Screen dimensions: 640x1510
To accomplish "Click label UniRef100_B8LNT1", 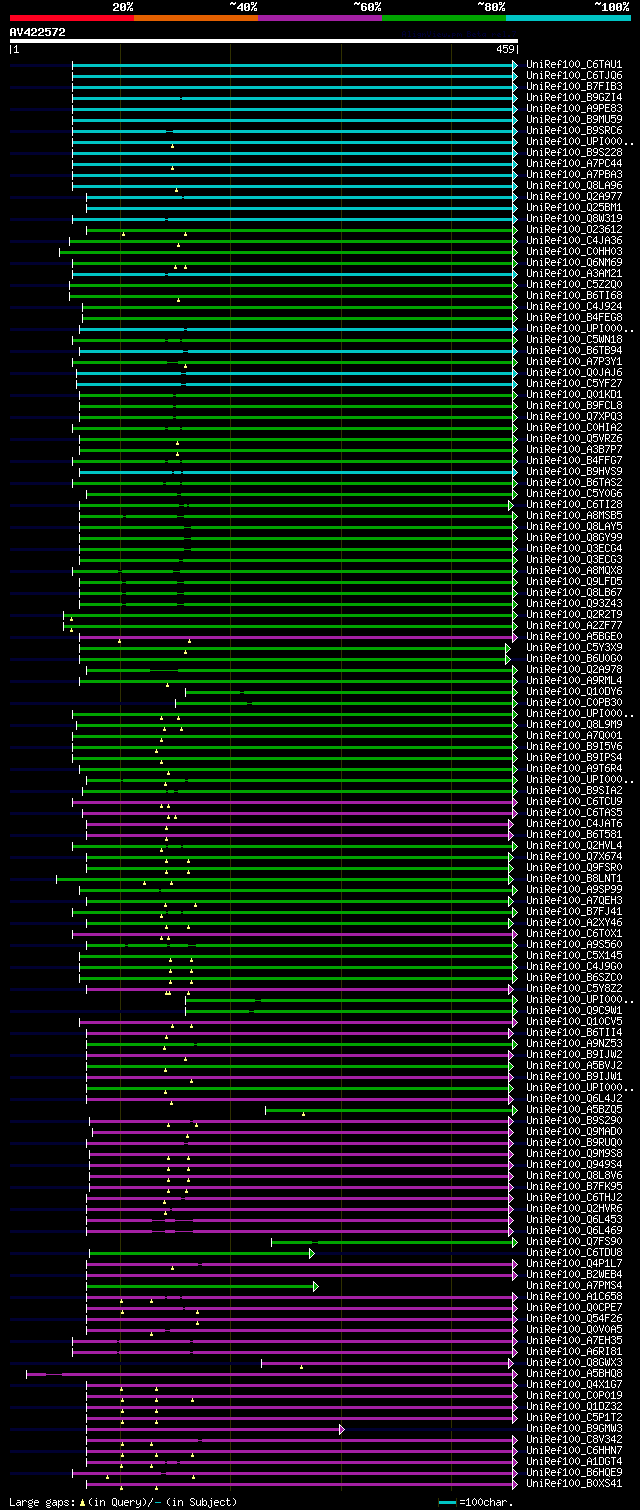I will coord(574,878).
